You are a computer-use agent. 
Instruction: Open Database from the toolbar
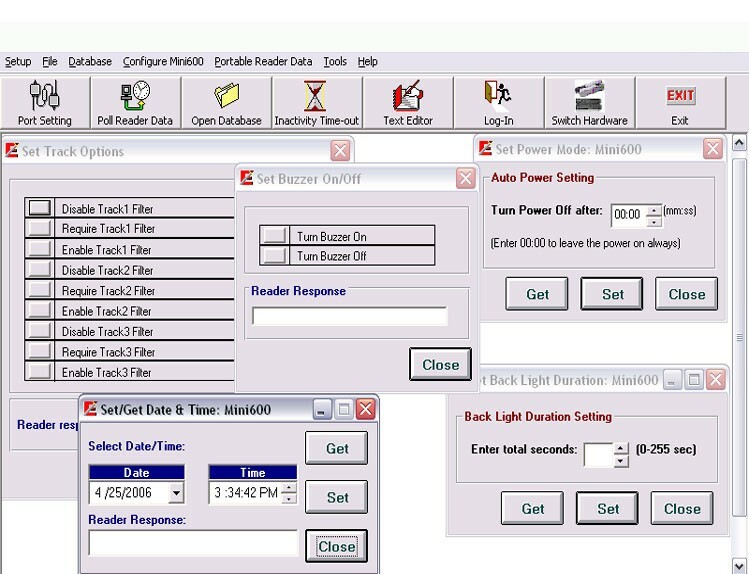226,103
